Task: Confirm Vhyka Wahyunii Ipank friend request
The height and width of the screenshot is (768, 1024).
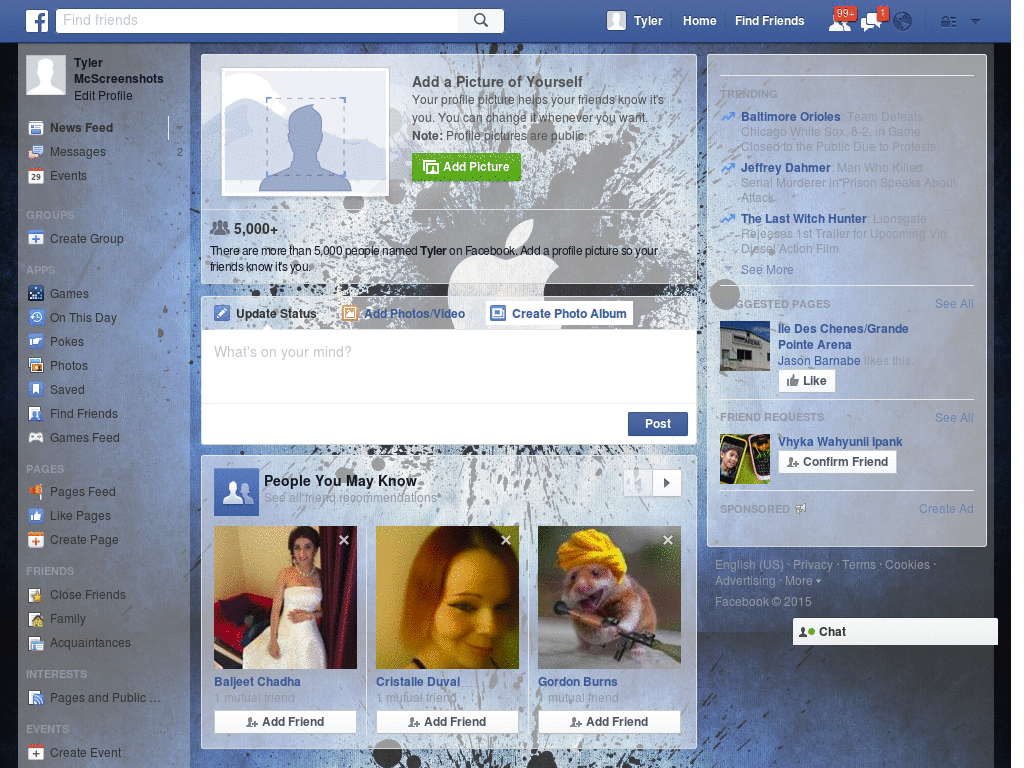Action: pyautogui.click(x=837, y=462)
